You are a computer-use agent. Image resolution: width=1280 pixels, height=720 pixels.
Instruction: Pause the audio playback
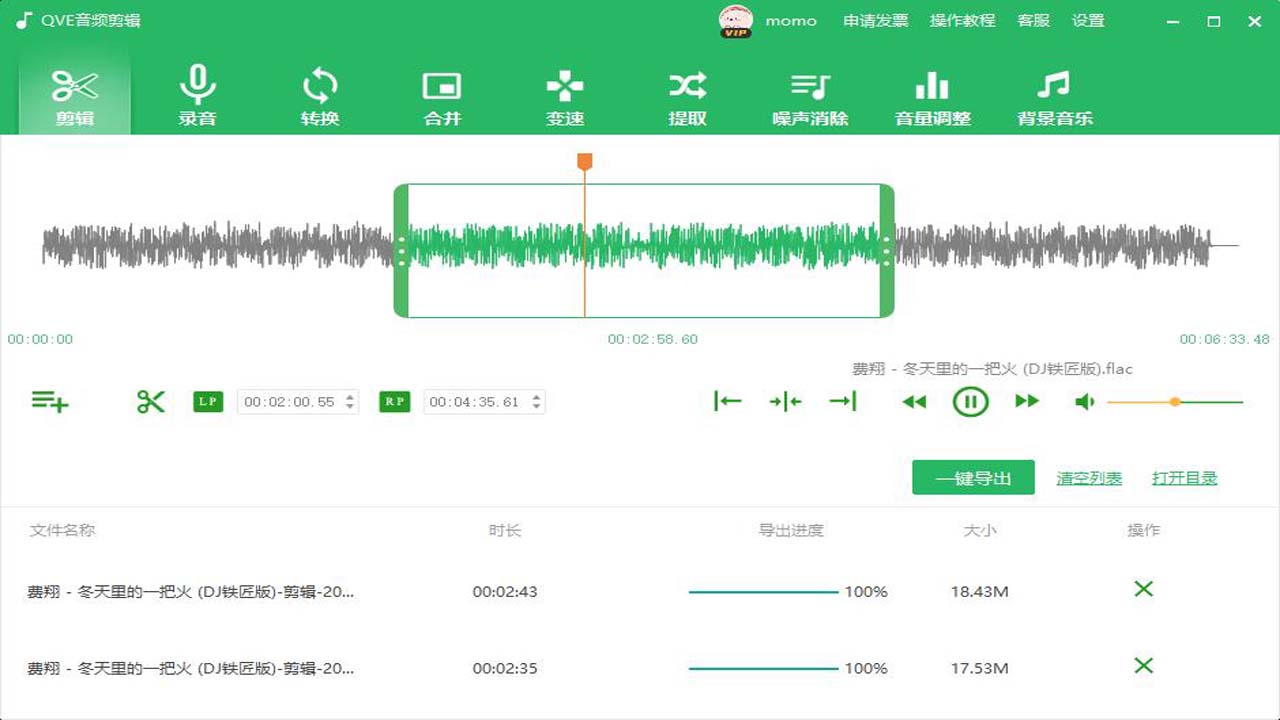tap(969, 401)
